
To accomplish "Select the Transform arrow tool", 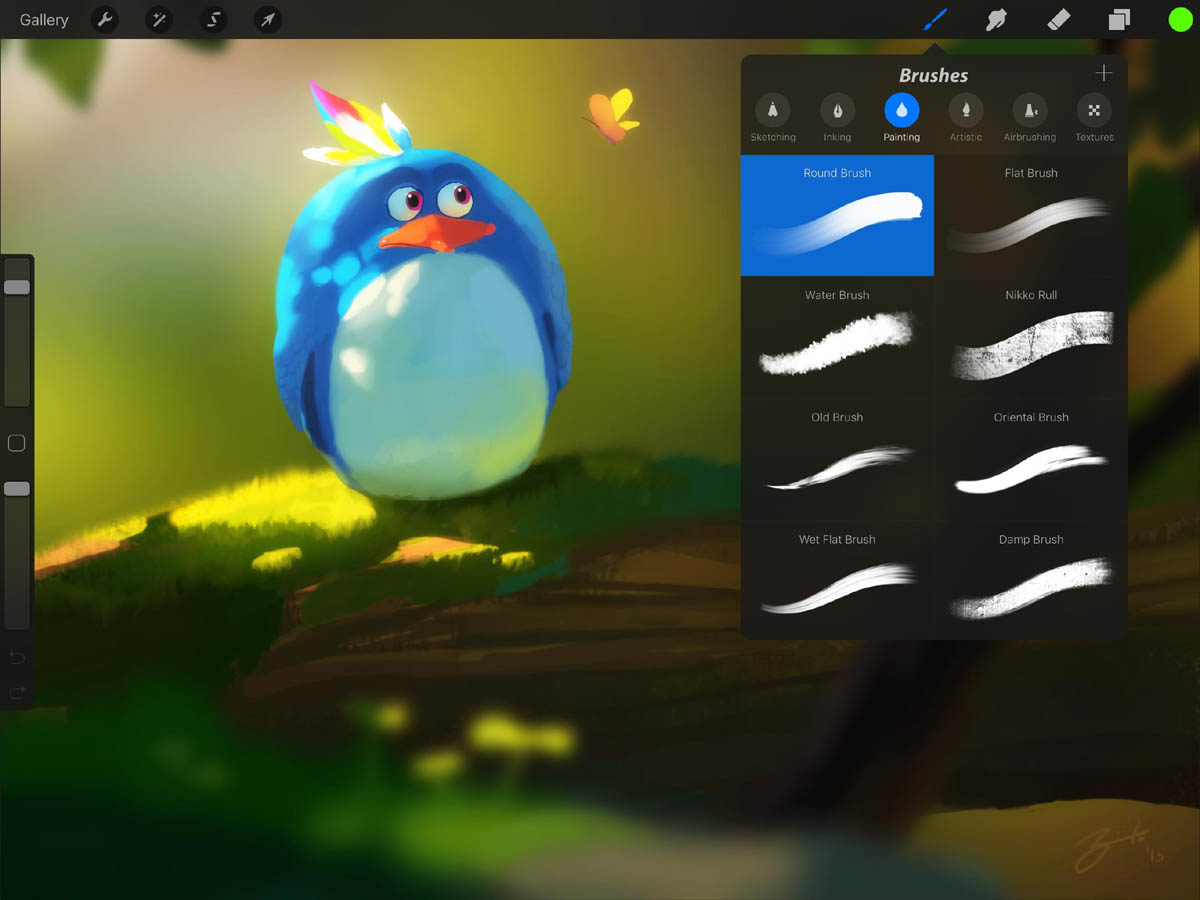I will 267,19.
